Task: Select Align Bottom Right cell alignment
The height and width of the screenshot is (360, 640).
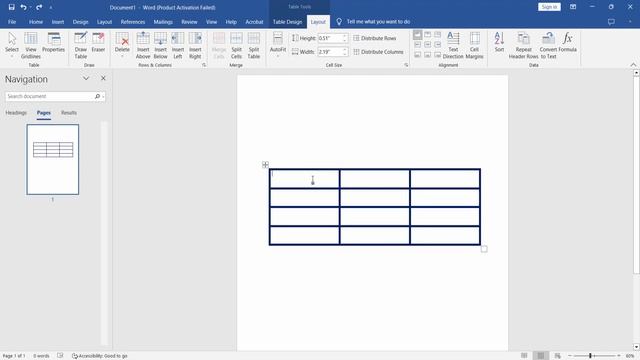Action: click(x=438, y=54)
